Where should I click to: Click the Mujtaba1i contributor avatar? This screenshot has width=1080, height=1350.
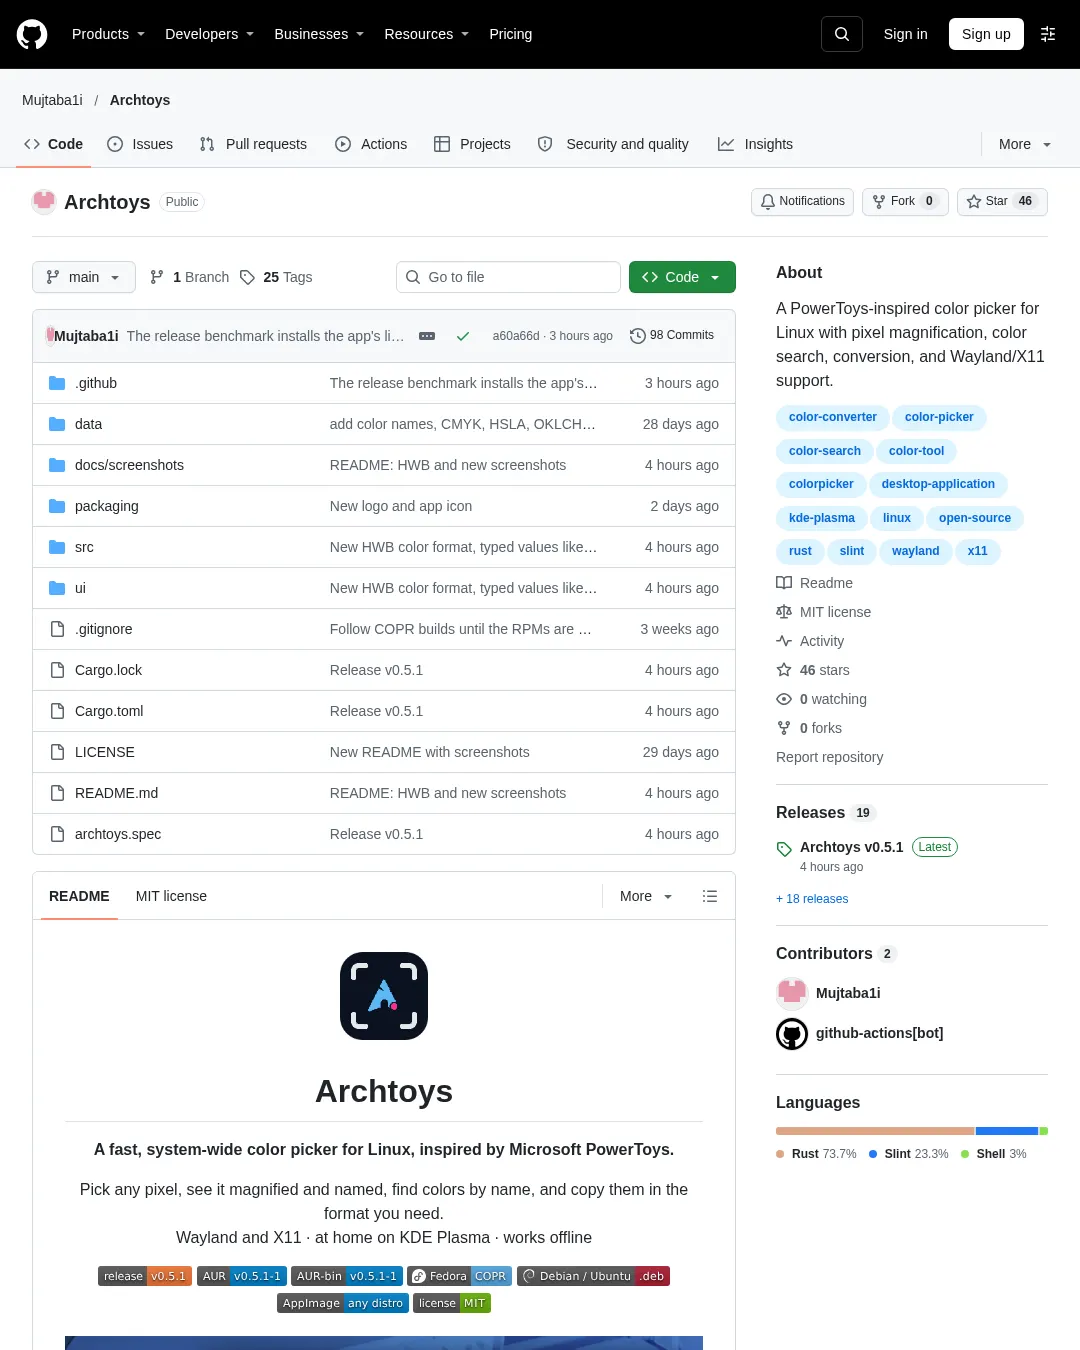[x=792, y=993]
